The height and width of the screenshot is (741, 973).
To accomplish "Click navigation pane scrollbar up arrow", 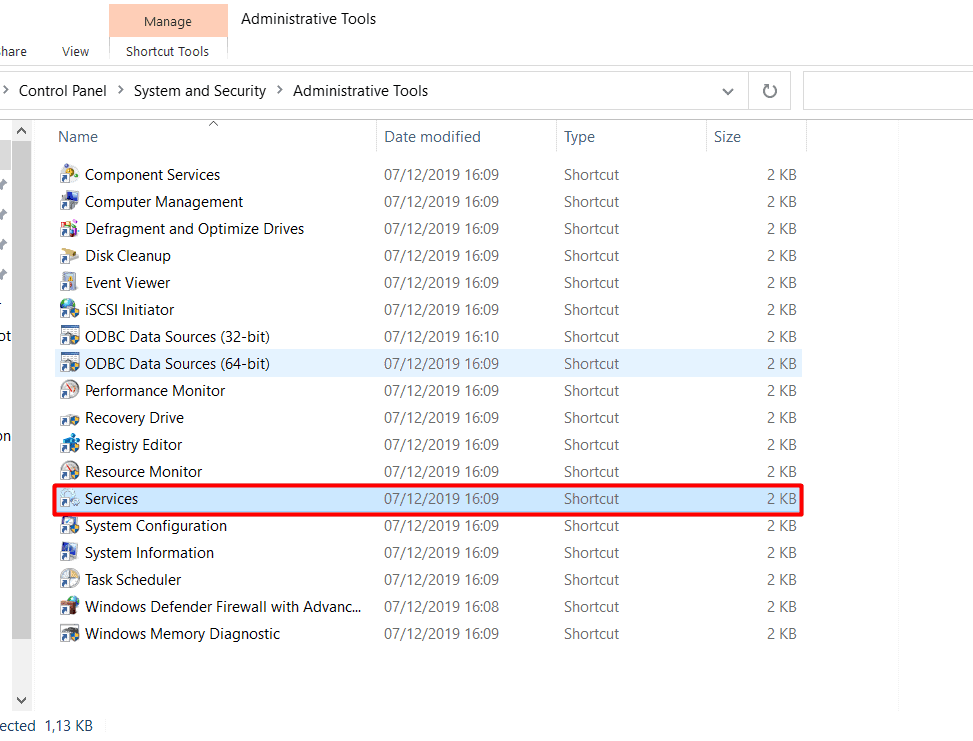I will click(21, 131).
